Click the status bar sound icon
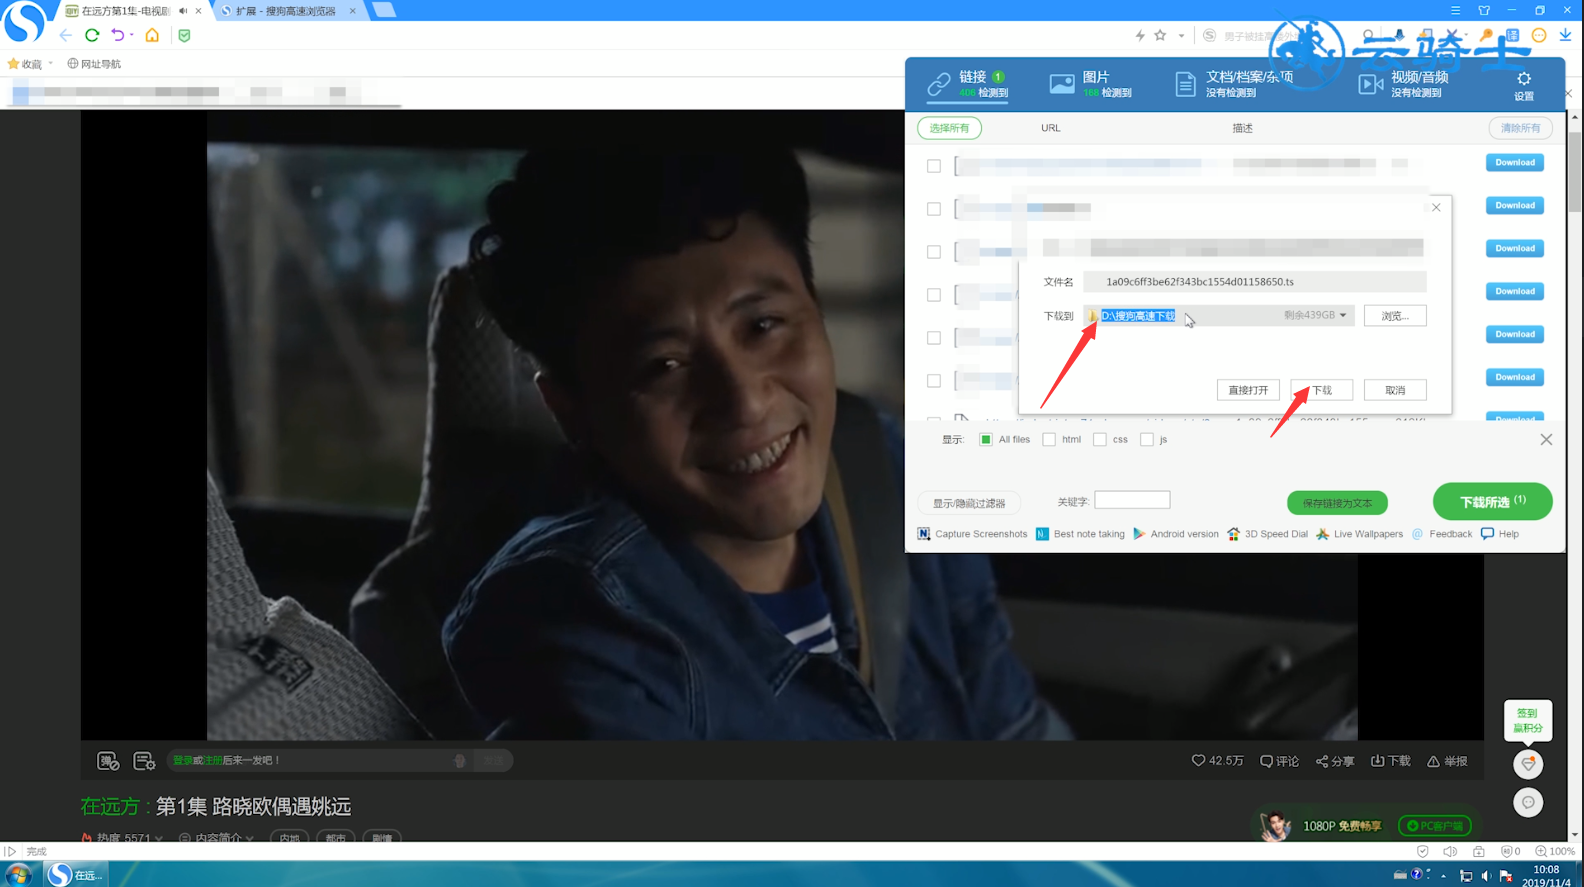The image size is (1584, 887). click(x=1450, y=852)
